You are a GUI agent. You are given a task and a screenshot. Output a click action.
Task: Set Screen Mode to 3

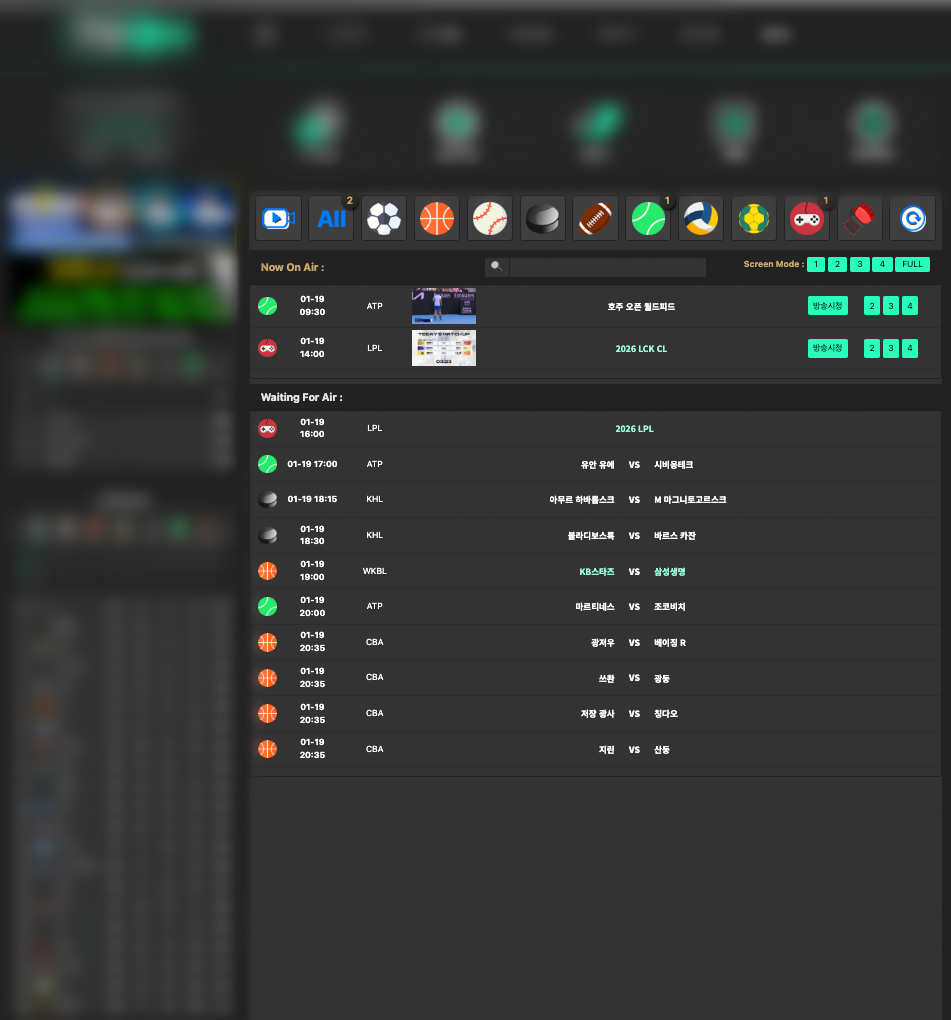tap(860, 265)
